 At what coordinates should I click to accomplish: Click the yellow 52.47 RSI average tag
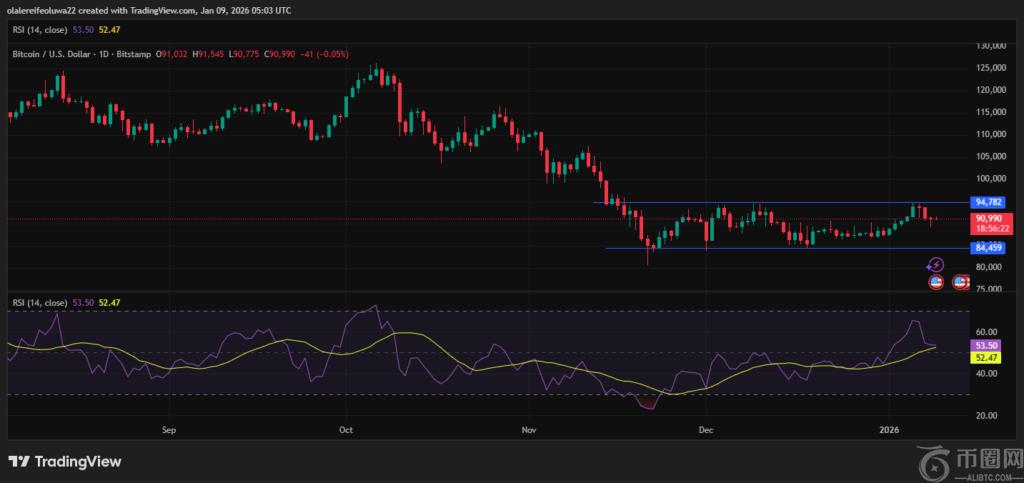tap(986, 358)
